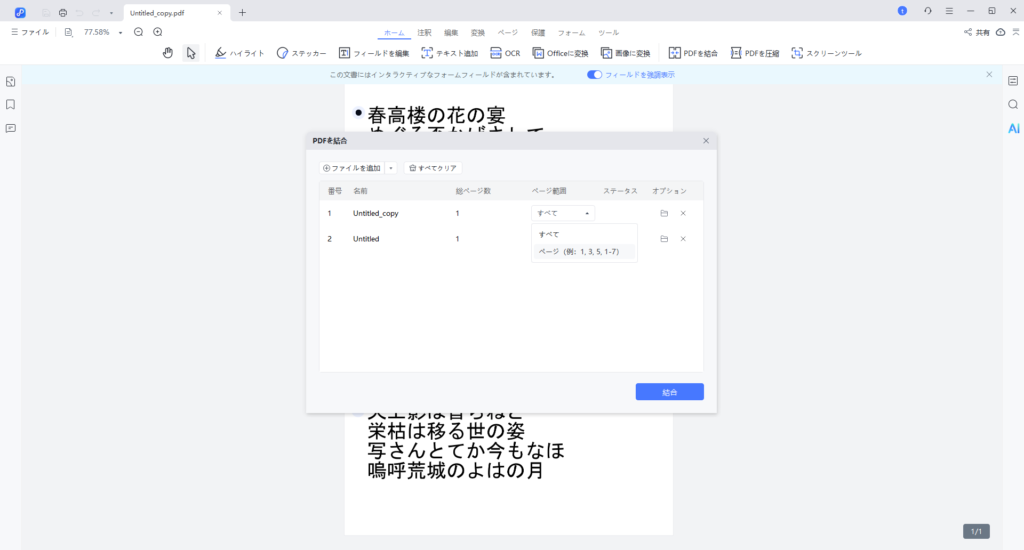
Task: Click the save icon in the title bar
Action: pos(46,12)
